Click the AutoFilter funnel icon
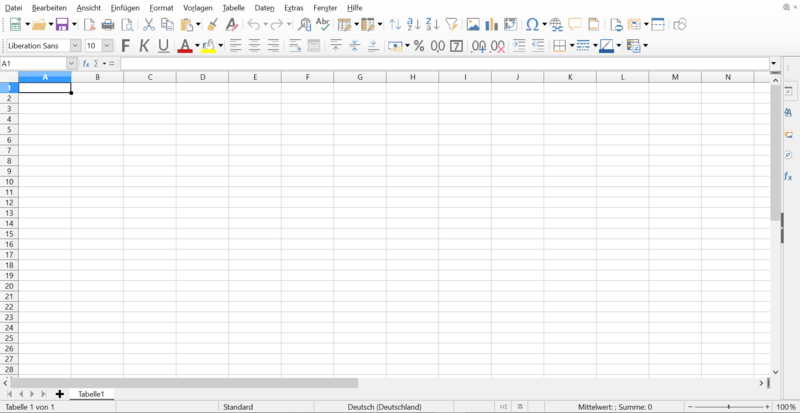This screenshot has width=800, height=413. [451, 24]
